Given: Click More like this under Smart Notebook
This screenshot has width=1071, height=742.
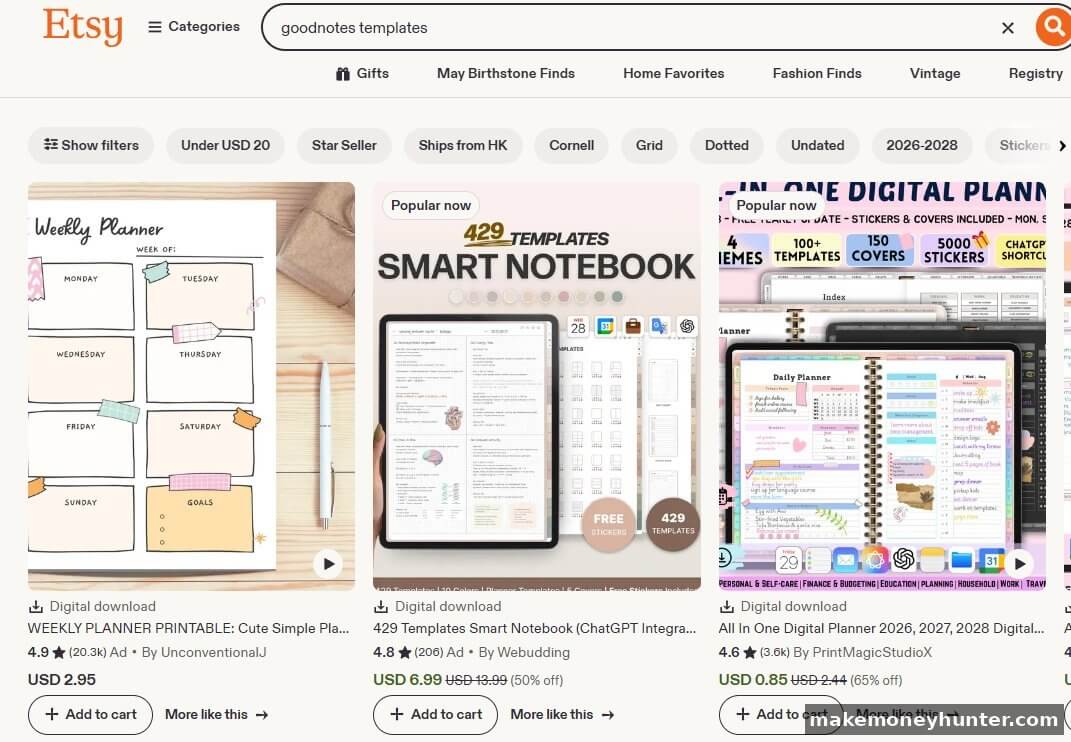Looking at the screenshot, I should [562, 715].
